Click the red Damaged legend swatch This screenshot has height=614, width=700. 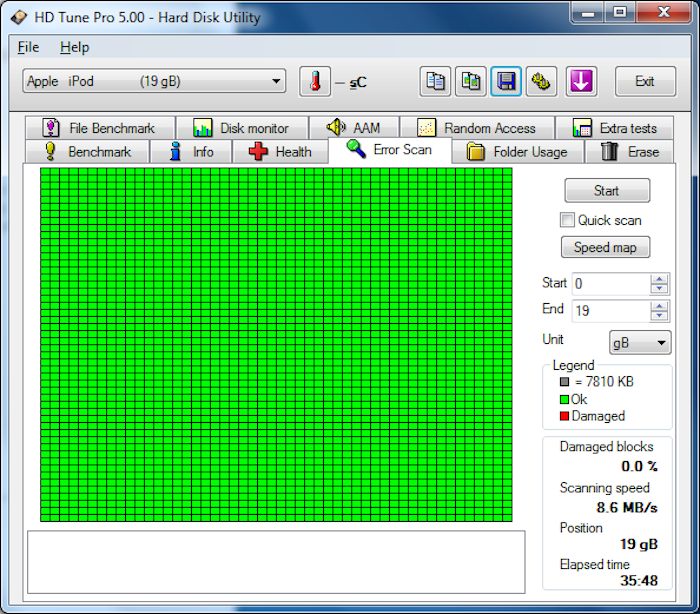[564, 416]
